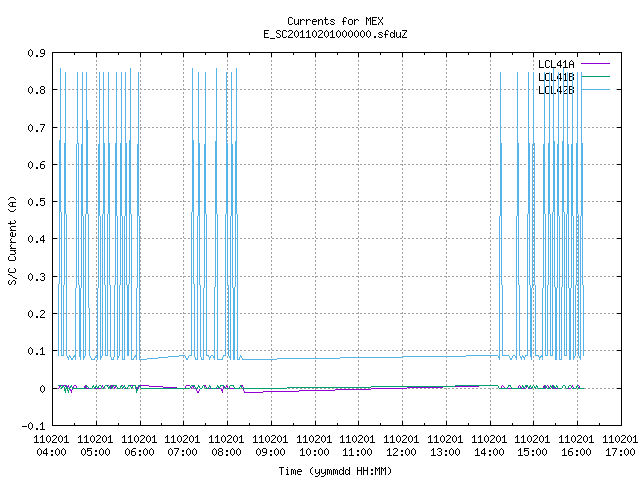
Task: Click the -0.1 y-axis tick label
Action: (33, 426)
